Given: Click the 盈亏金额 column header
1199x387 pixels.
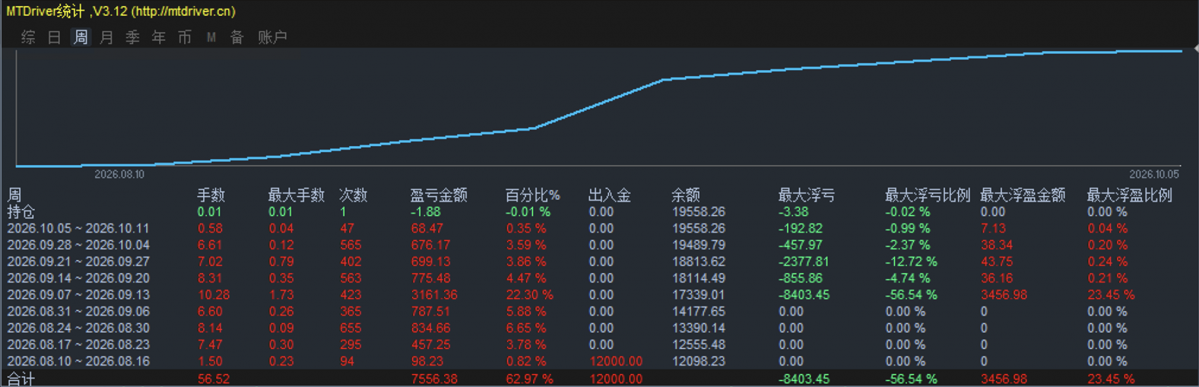Looking at the screenshot, I should pos(439,195).
